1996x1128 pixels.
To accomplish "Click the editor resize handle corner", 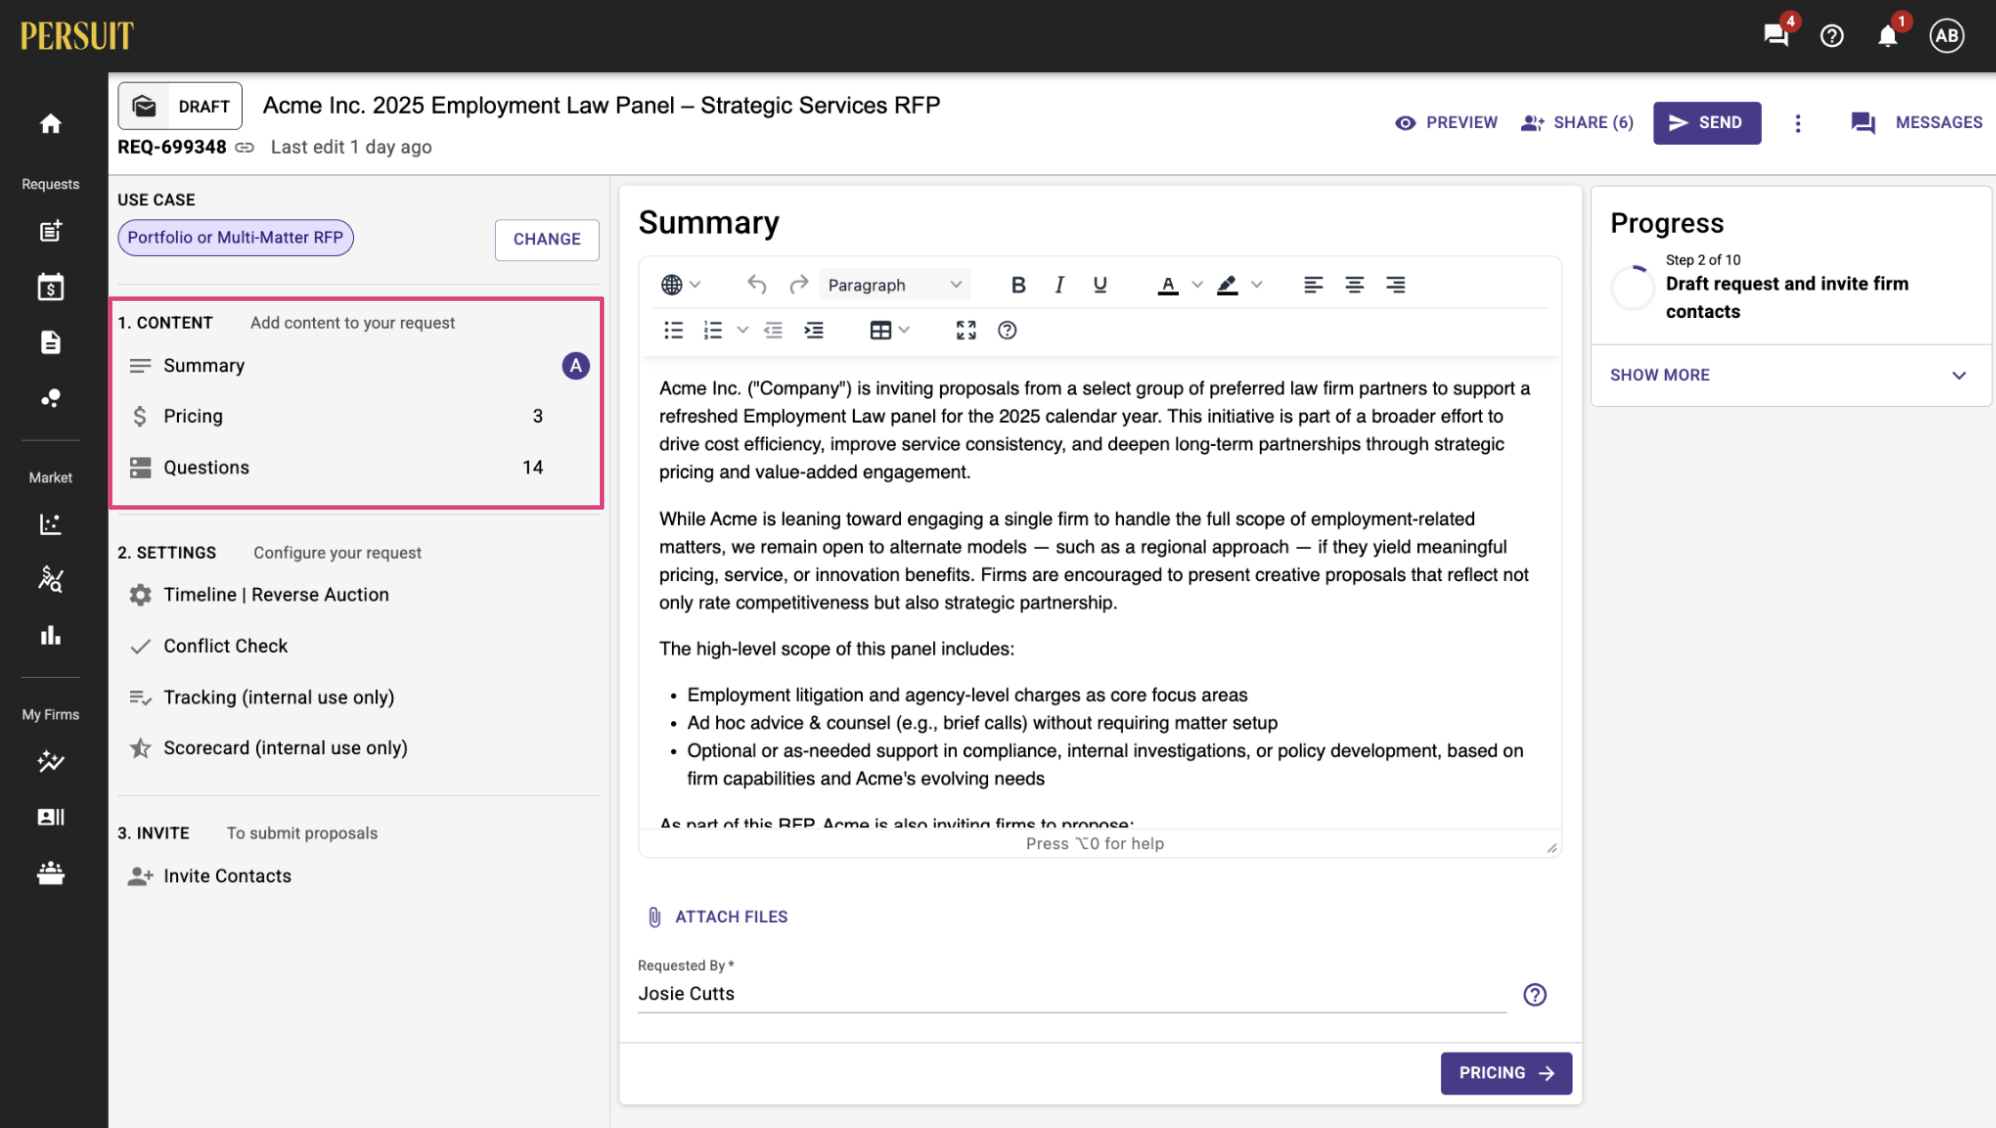I will pos(1552,847).
